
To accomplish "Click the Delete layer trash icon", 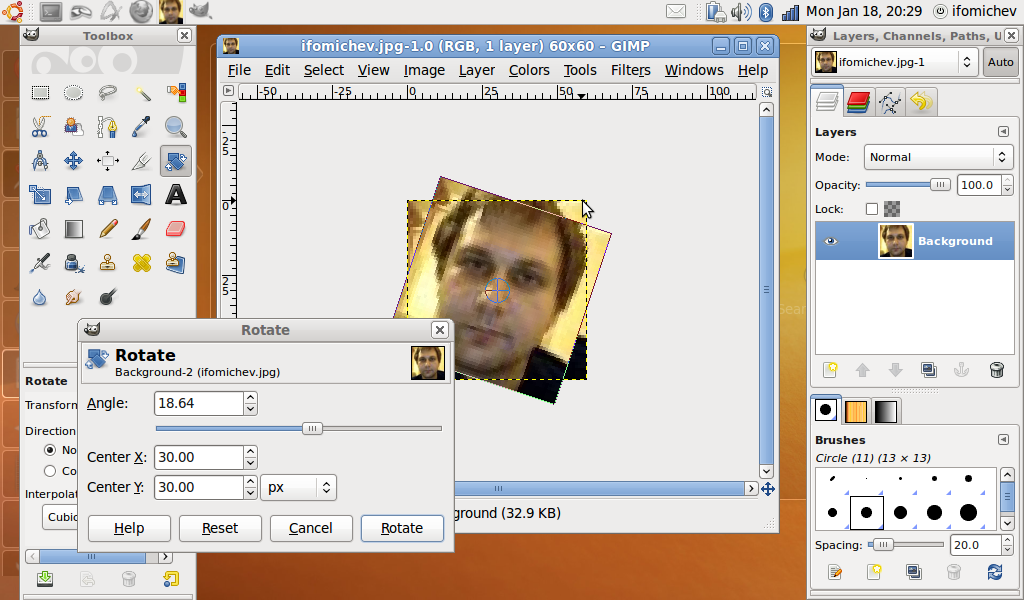I will (x=996, y=370).
